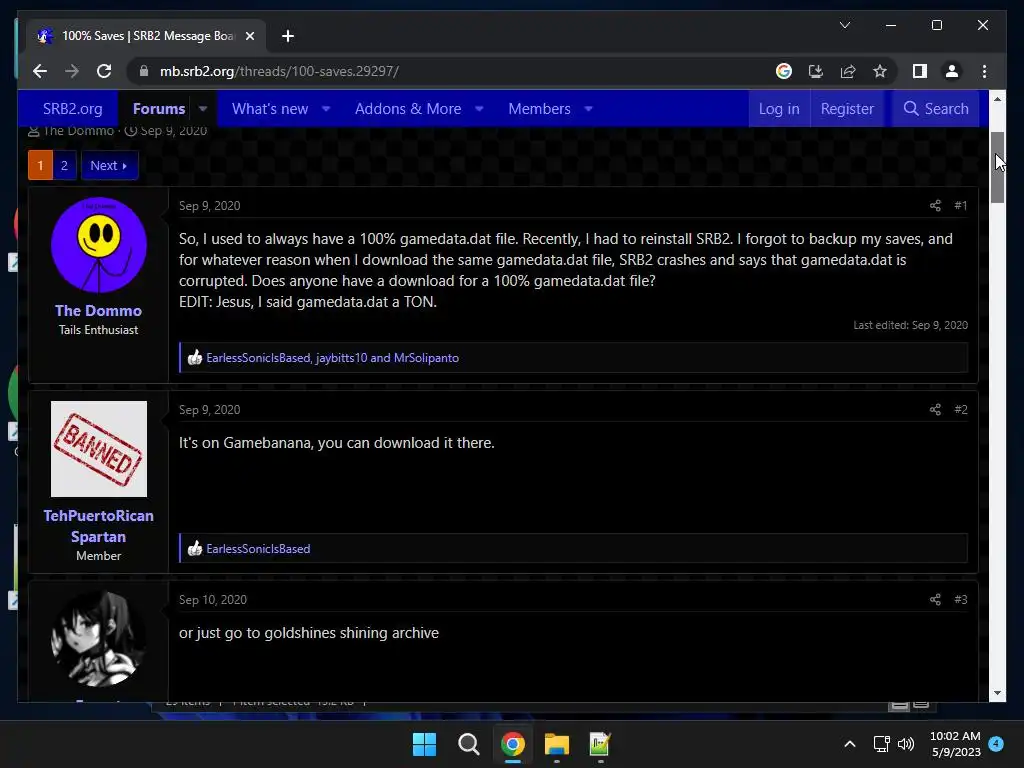The height and width of the screenshot is (768, 1024).
Task: Click the Log in link
Action: 779,108
